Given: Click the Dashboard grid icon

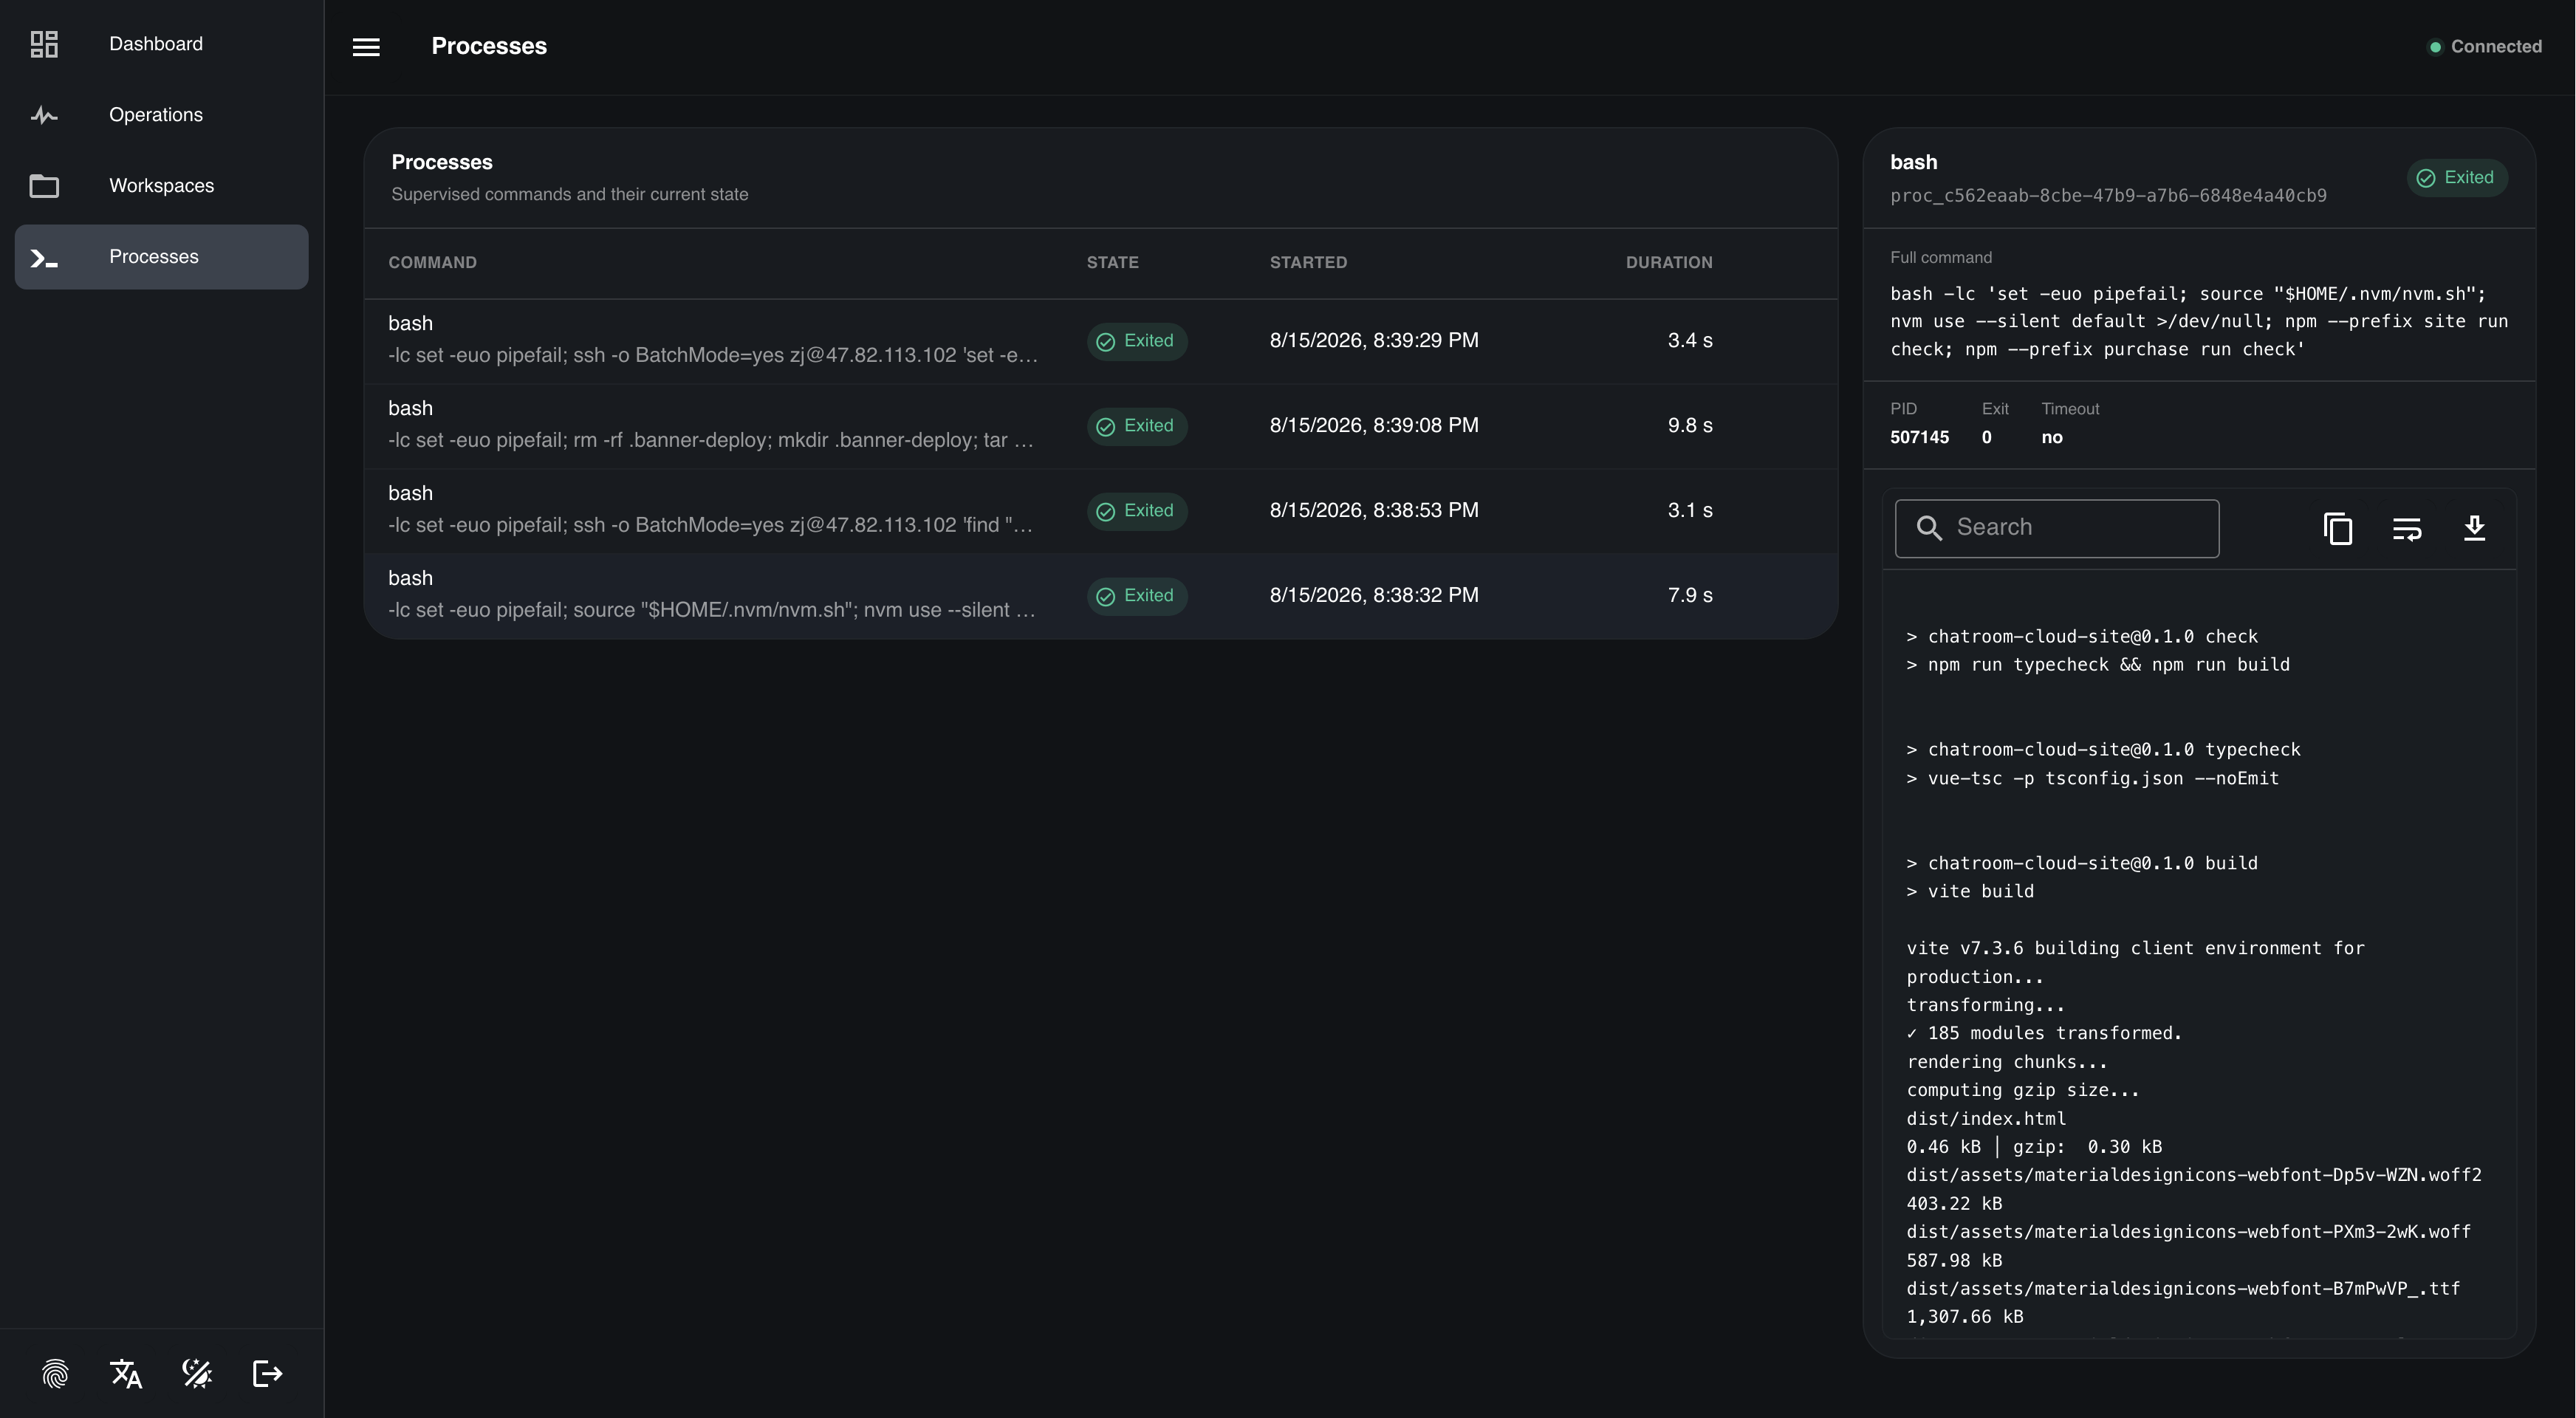Looking at the screenshot, I should click(x=44, y=44).
